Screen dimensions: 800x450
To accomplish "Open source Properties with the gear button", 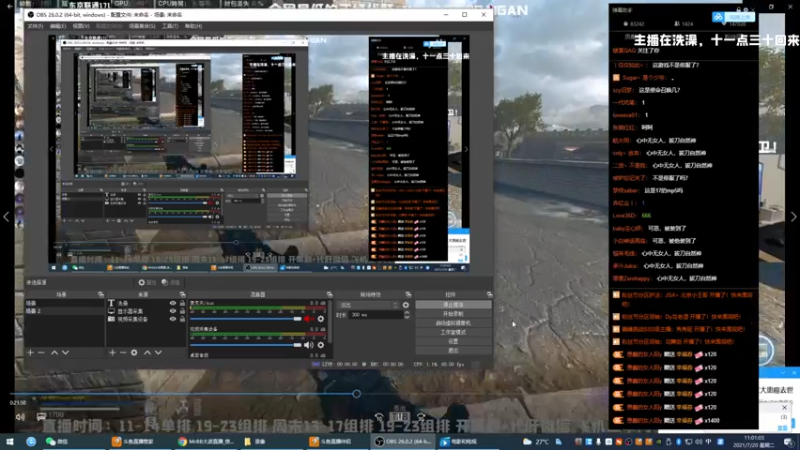I will (x=146, y=282).
